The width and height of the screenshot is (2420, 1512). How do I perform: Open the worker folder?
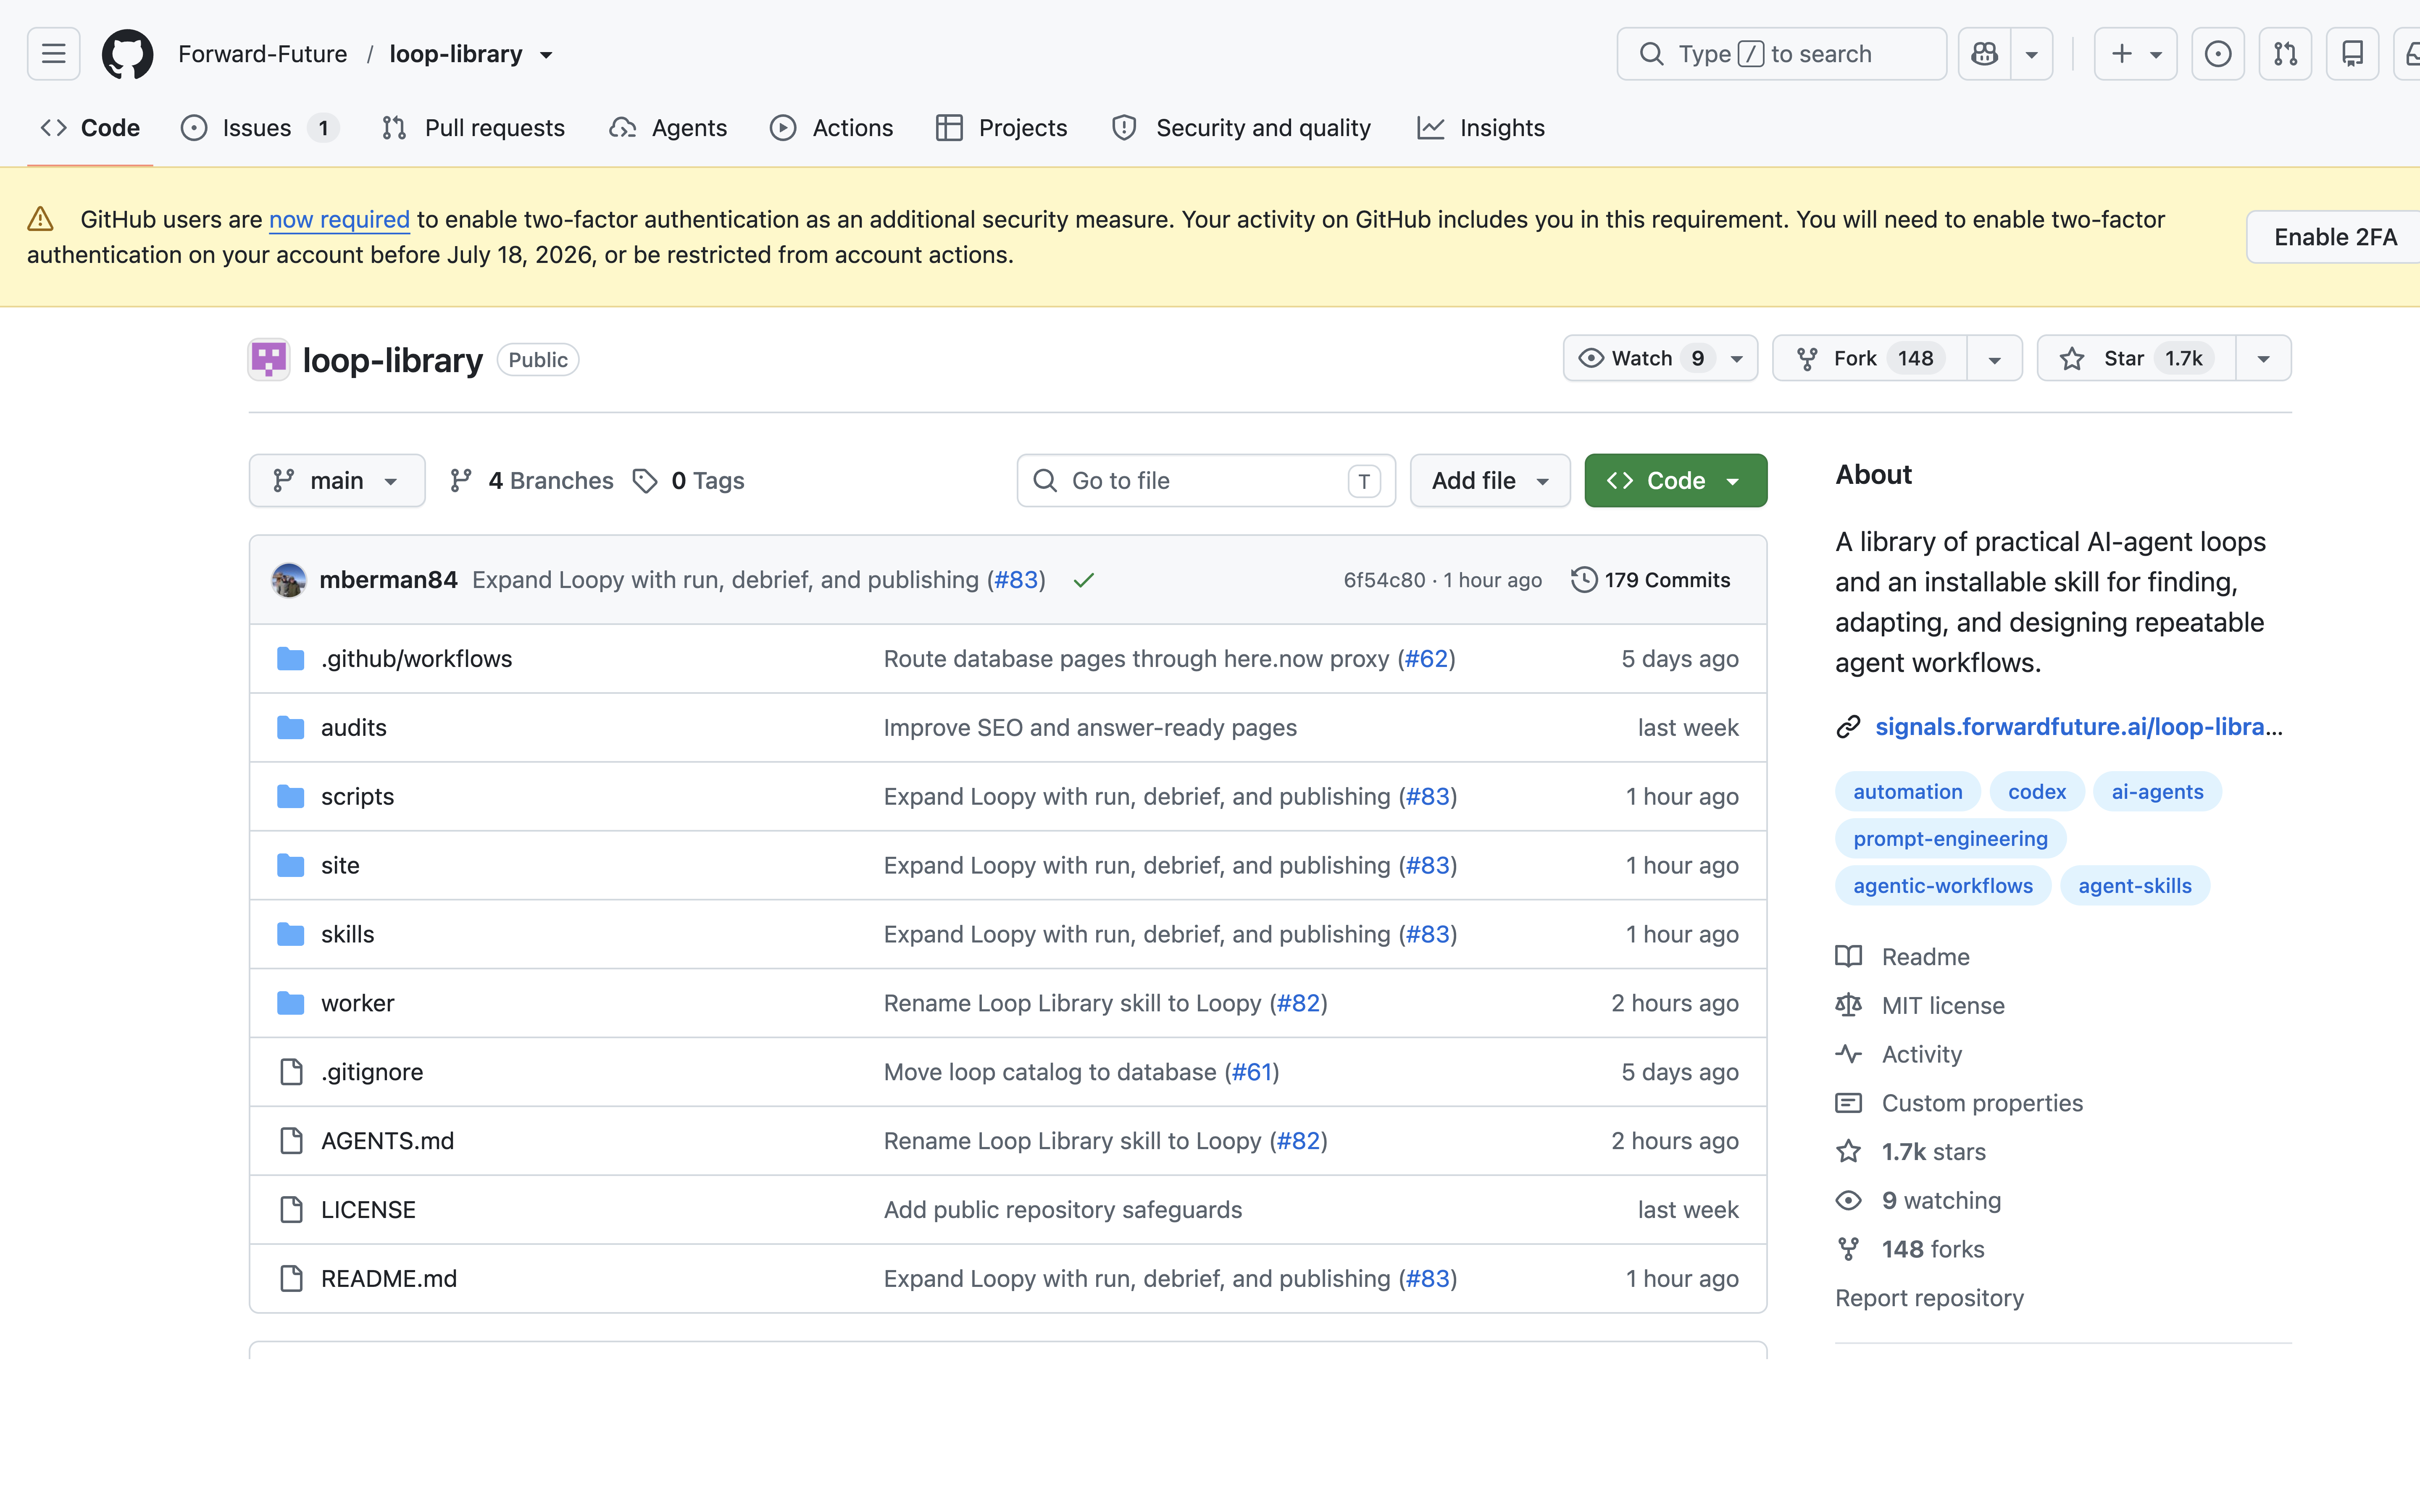point(357,1003)
